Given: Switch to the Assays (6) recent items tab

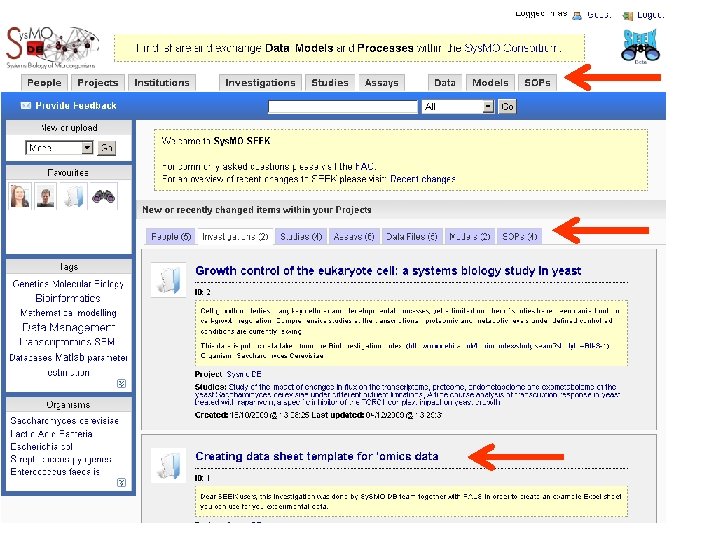Looking at the screenshot, I should [354, 236].
